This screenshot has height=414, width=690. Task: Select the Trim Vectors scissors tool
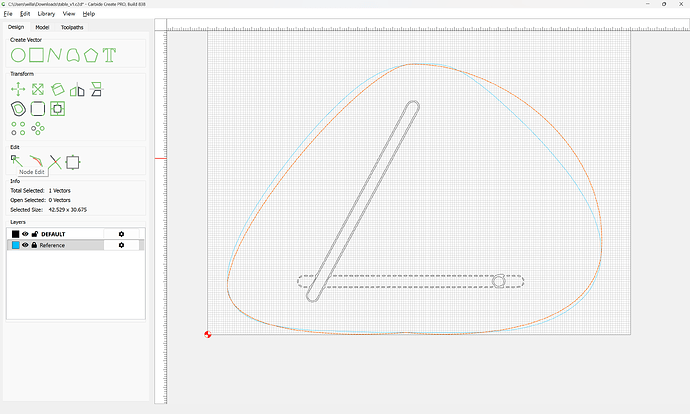[x=55, y=161]
